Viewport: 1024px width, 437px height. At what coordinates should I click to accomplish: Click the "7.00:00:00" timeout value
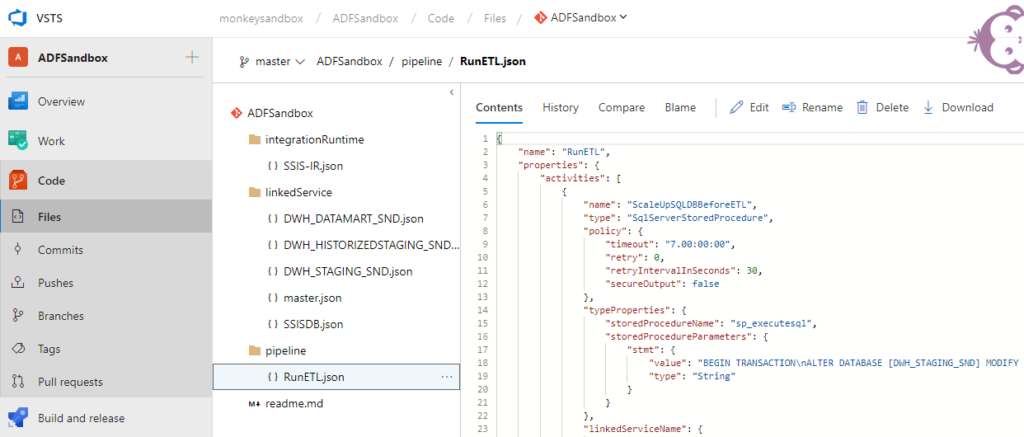pos(699,244)
